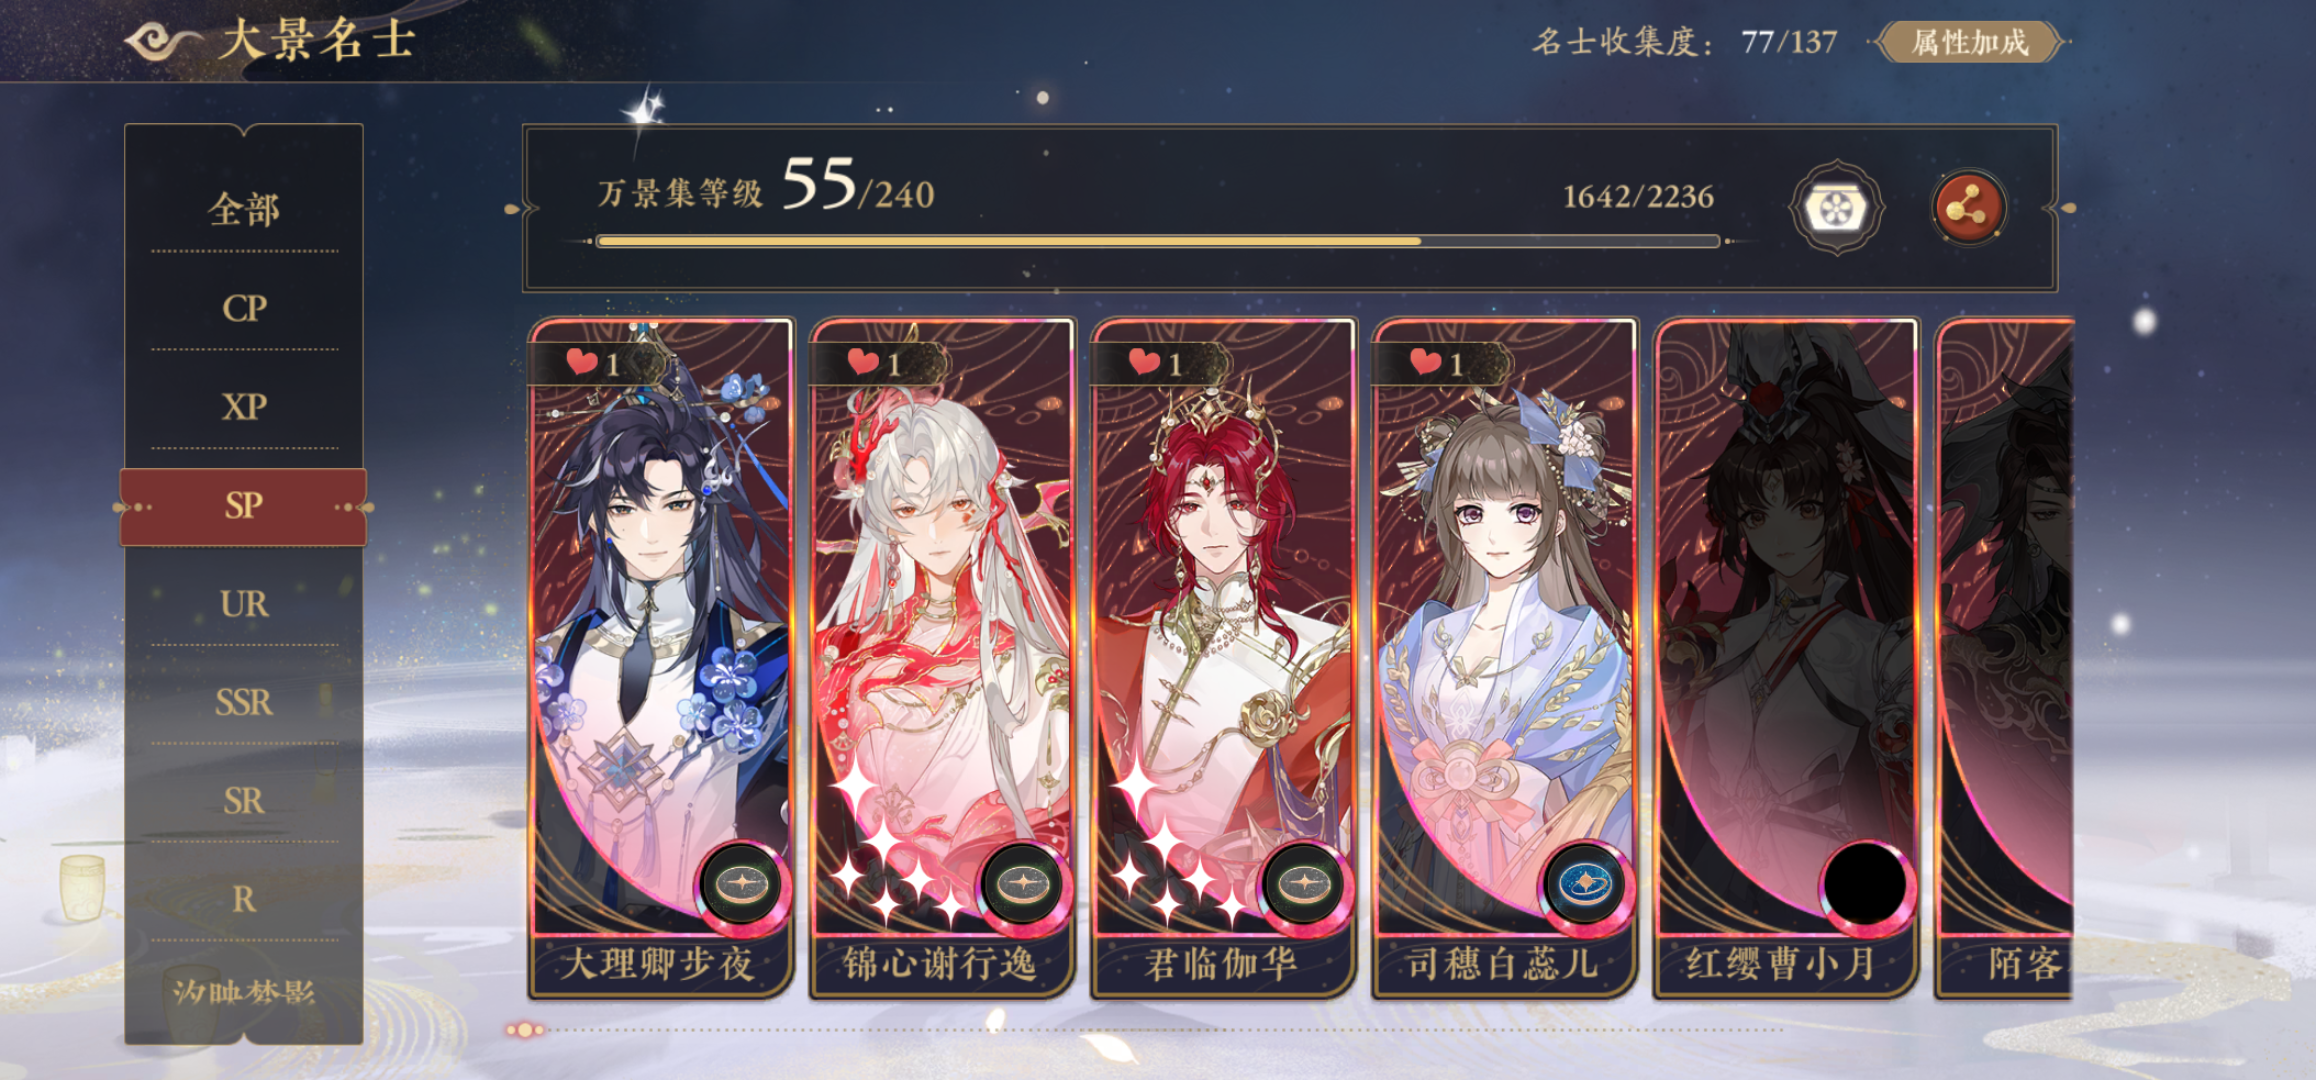
Task: Open the hexagonal flower collection icon
Action: 1836,208
